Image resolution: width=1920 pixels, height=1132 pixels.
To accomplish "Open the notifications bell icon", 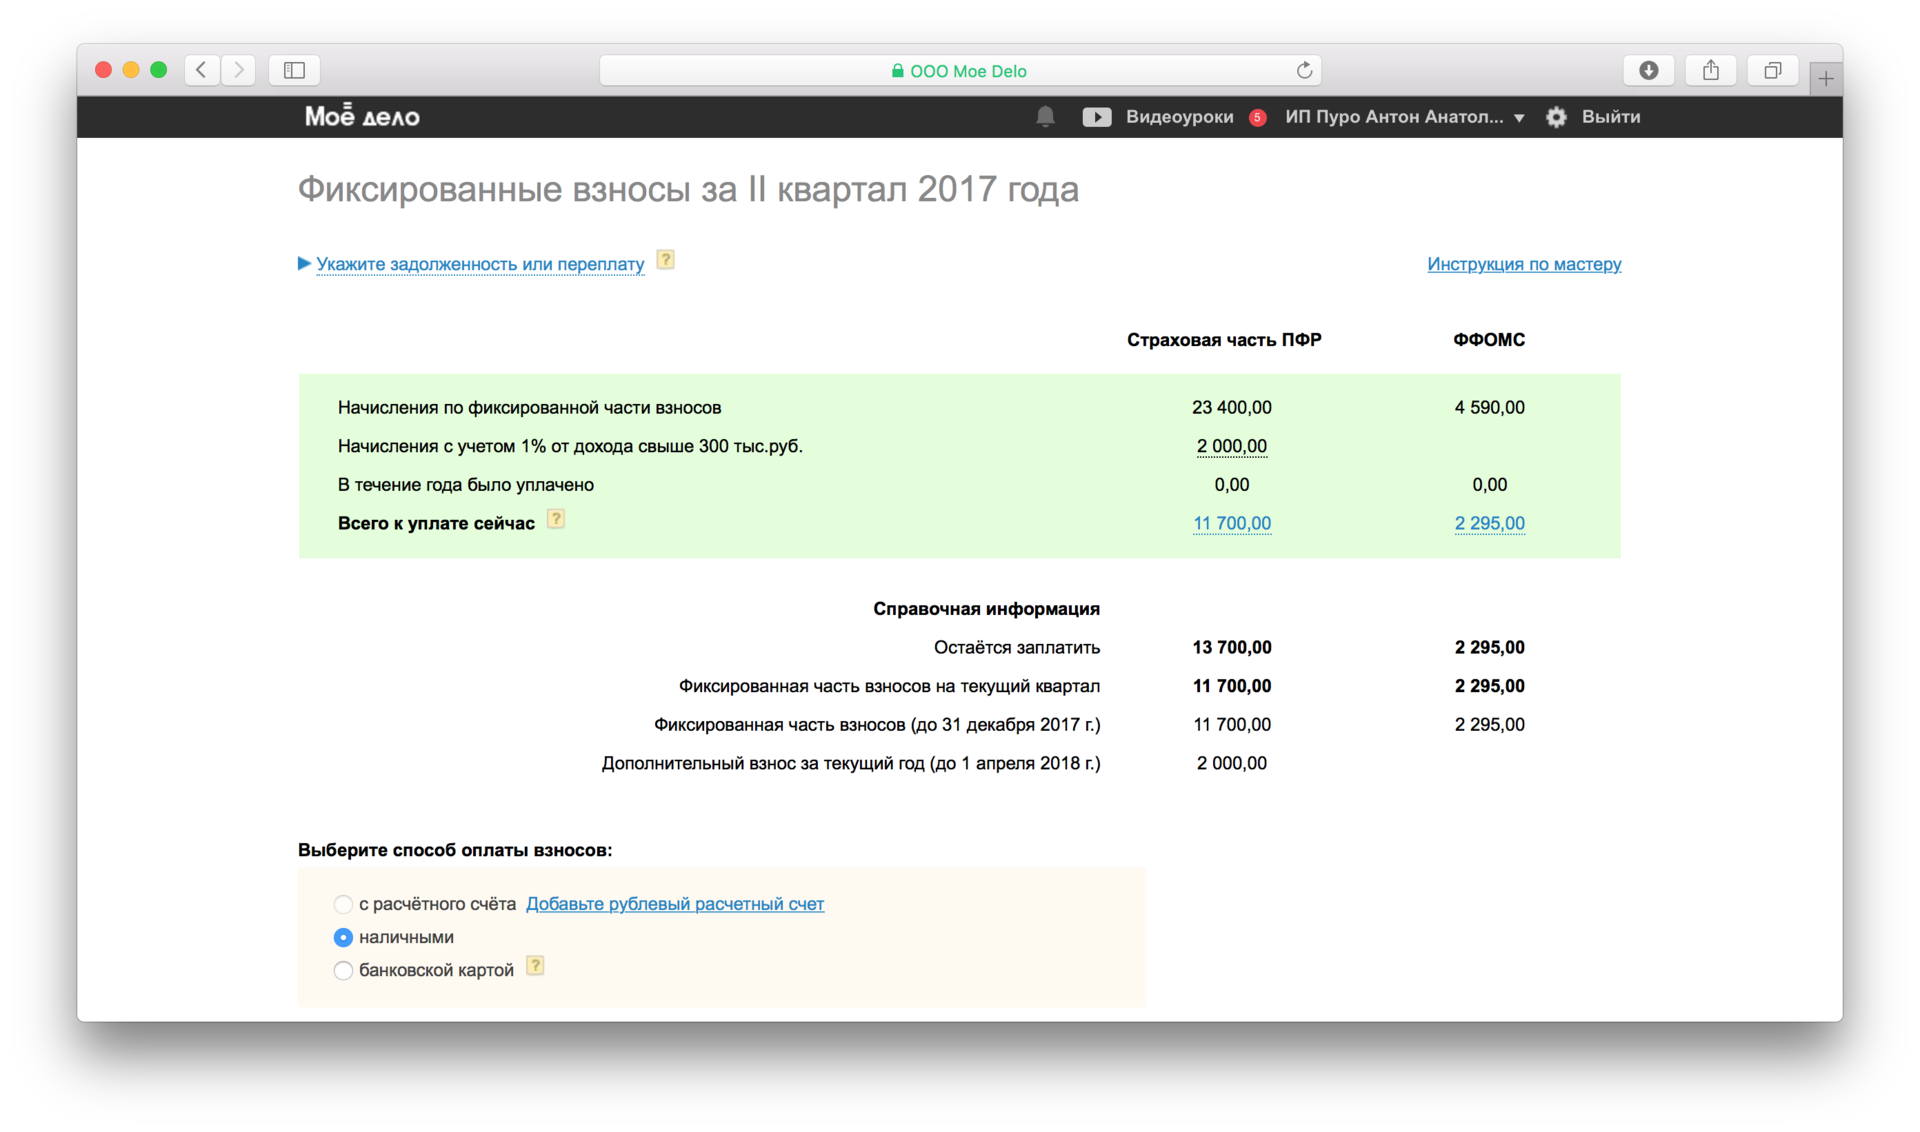I will coord(1044,117).
